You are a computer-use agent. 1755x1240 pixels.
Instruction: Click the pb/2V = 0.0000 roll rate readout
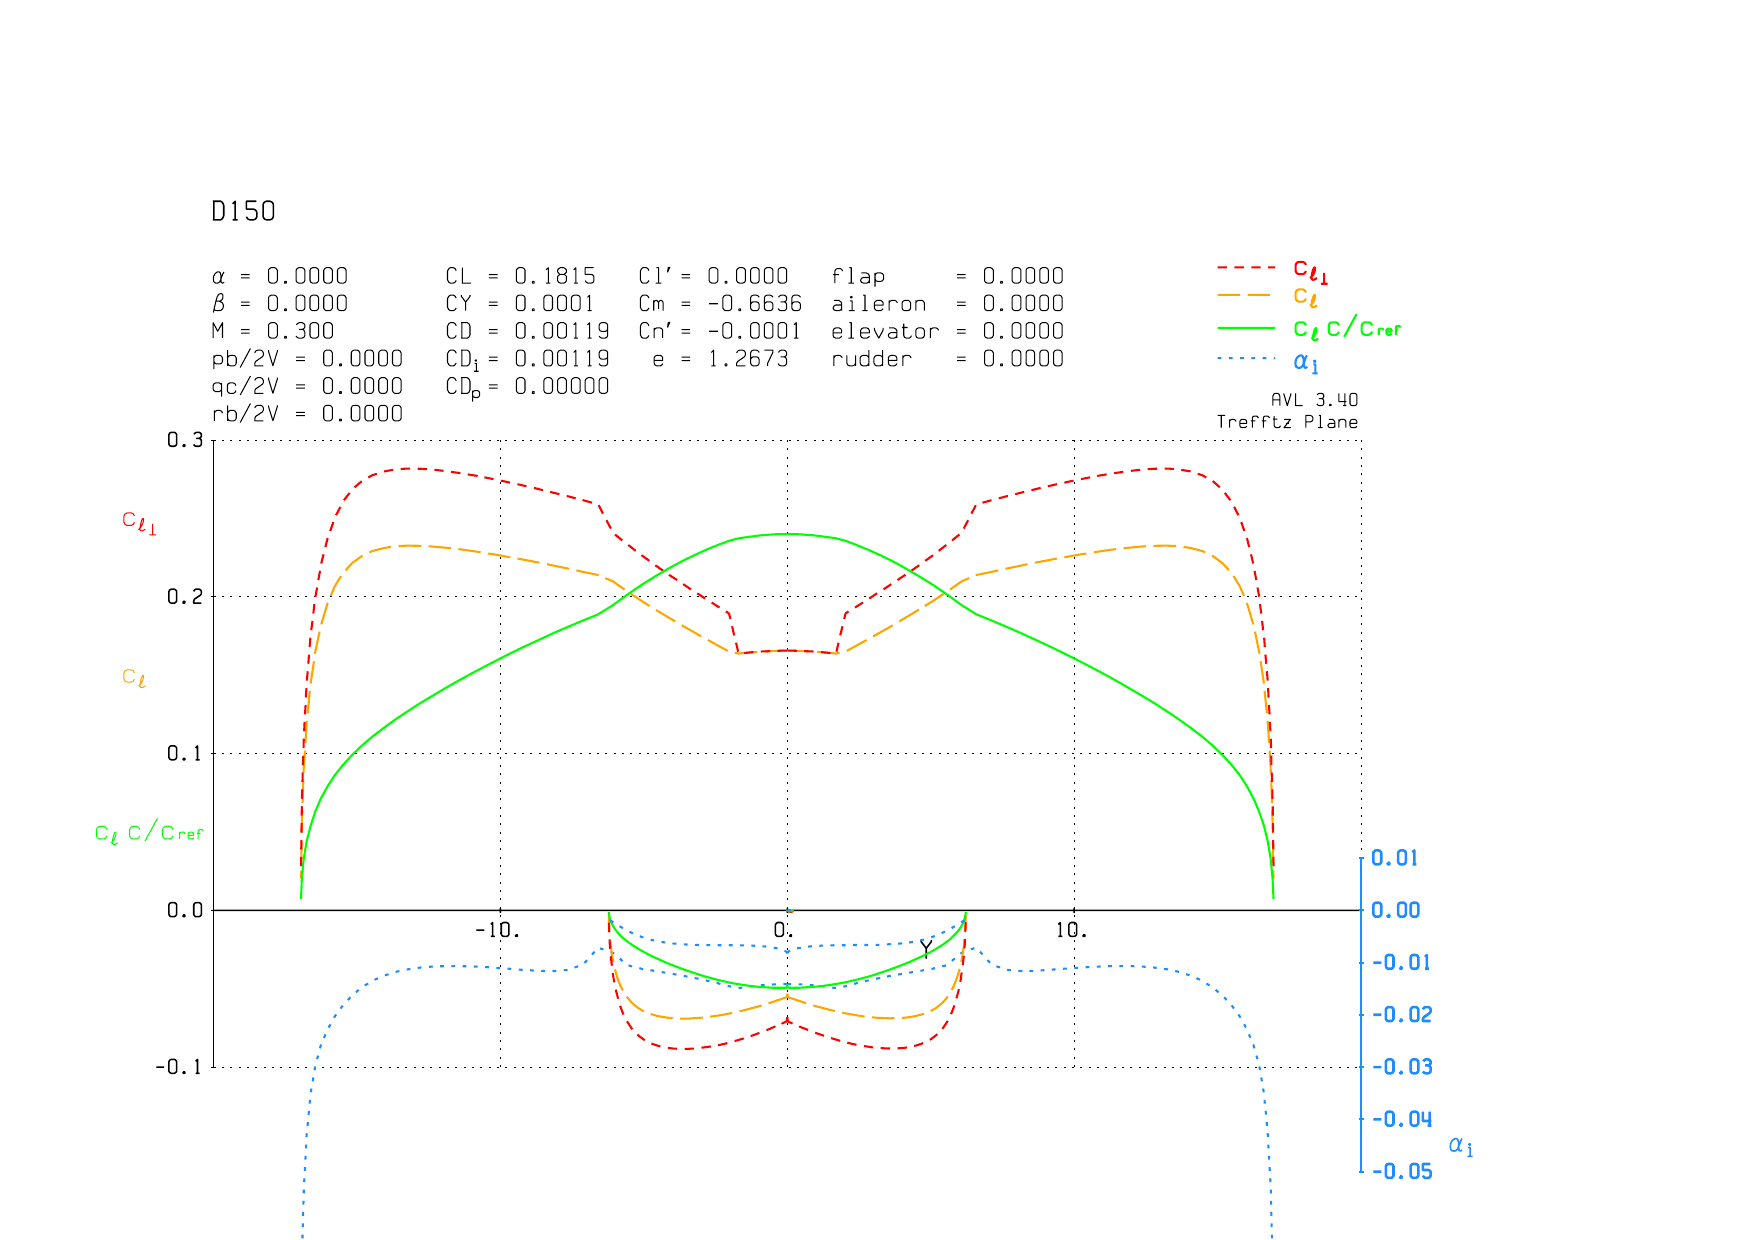click(x=307, y=359)
